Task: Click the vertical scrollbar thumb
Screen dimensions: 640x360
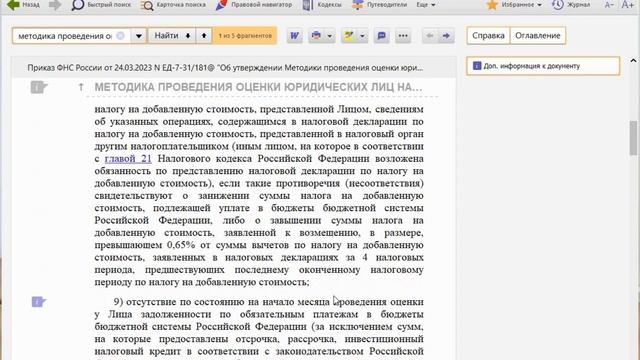Action: click(x=633, y=138)
